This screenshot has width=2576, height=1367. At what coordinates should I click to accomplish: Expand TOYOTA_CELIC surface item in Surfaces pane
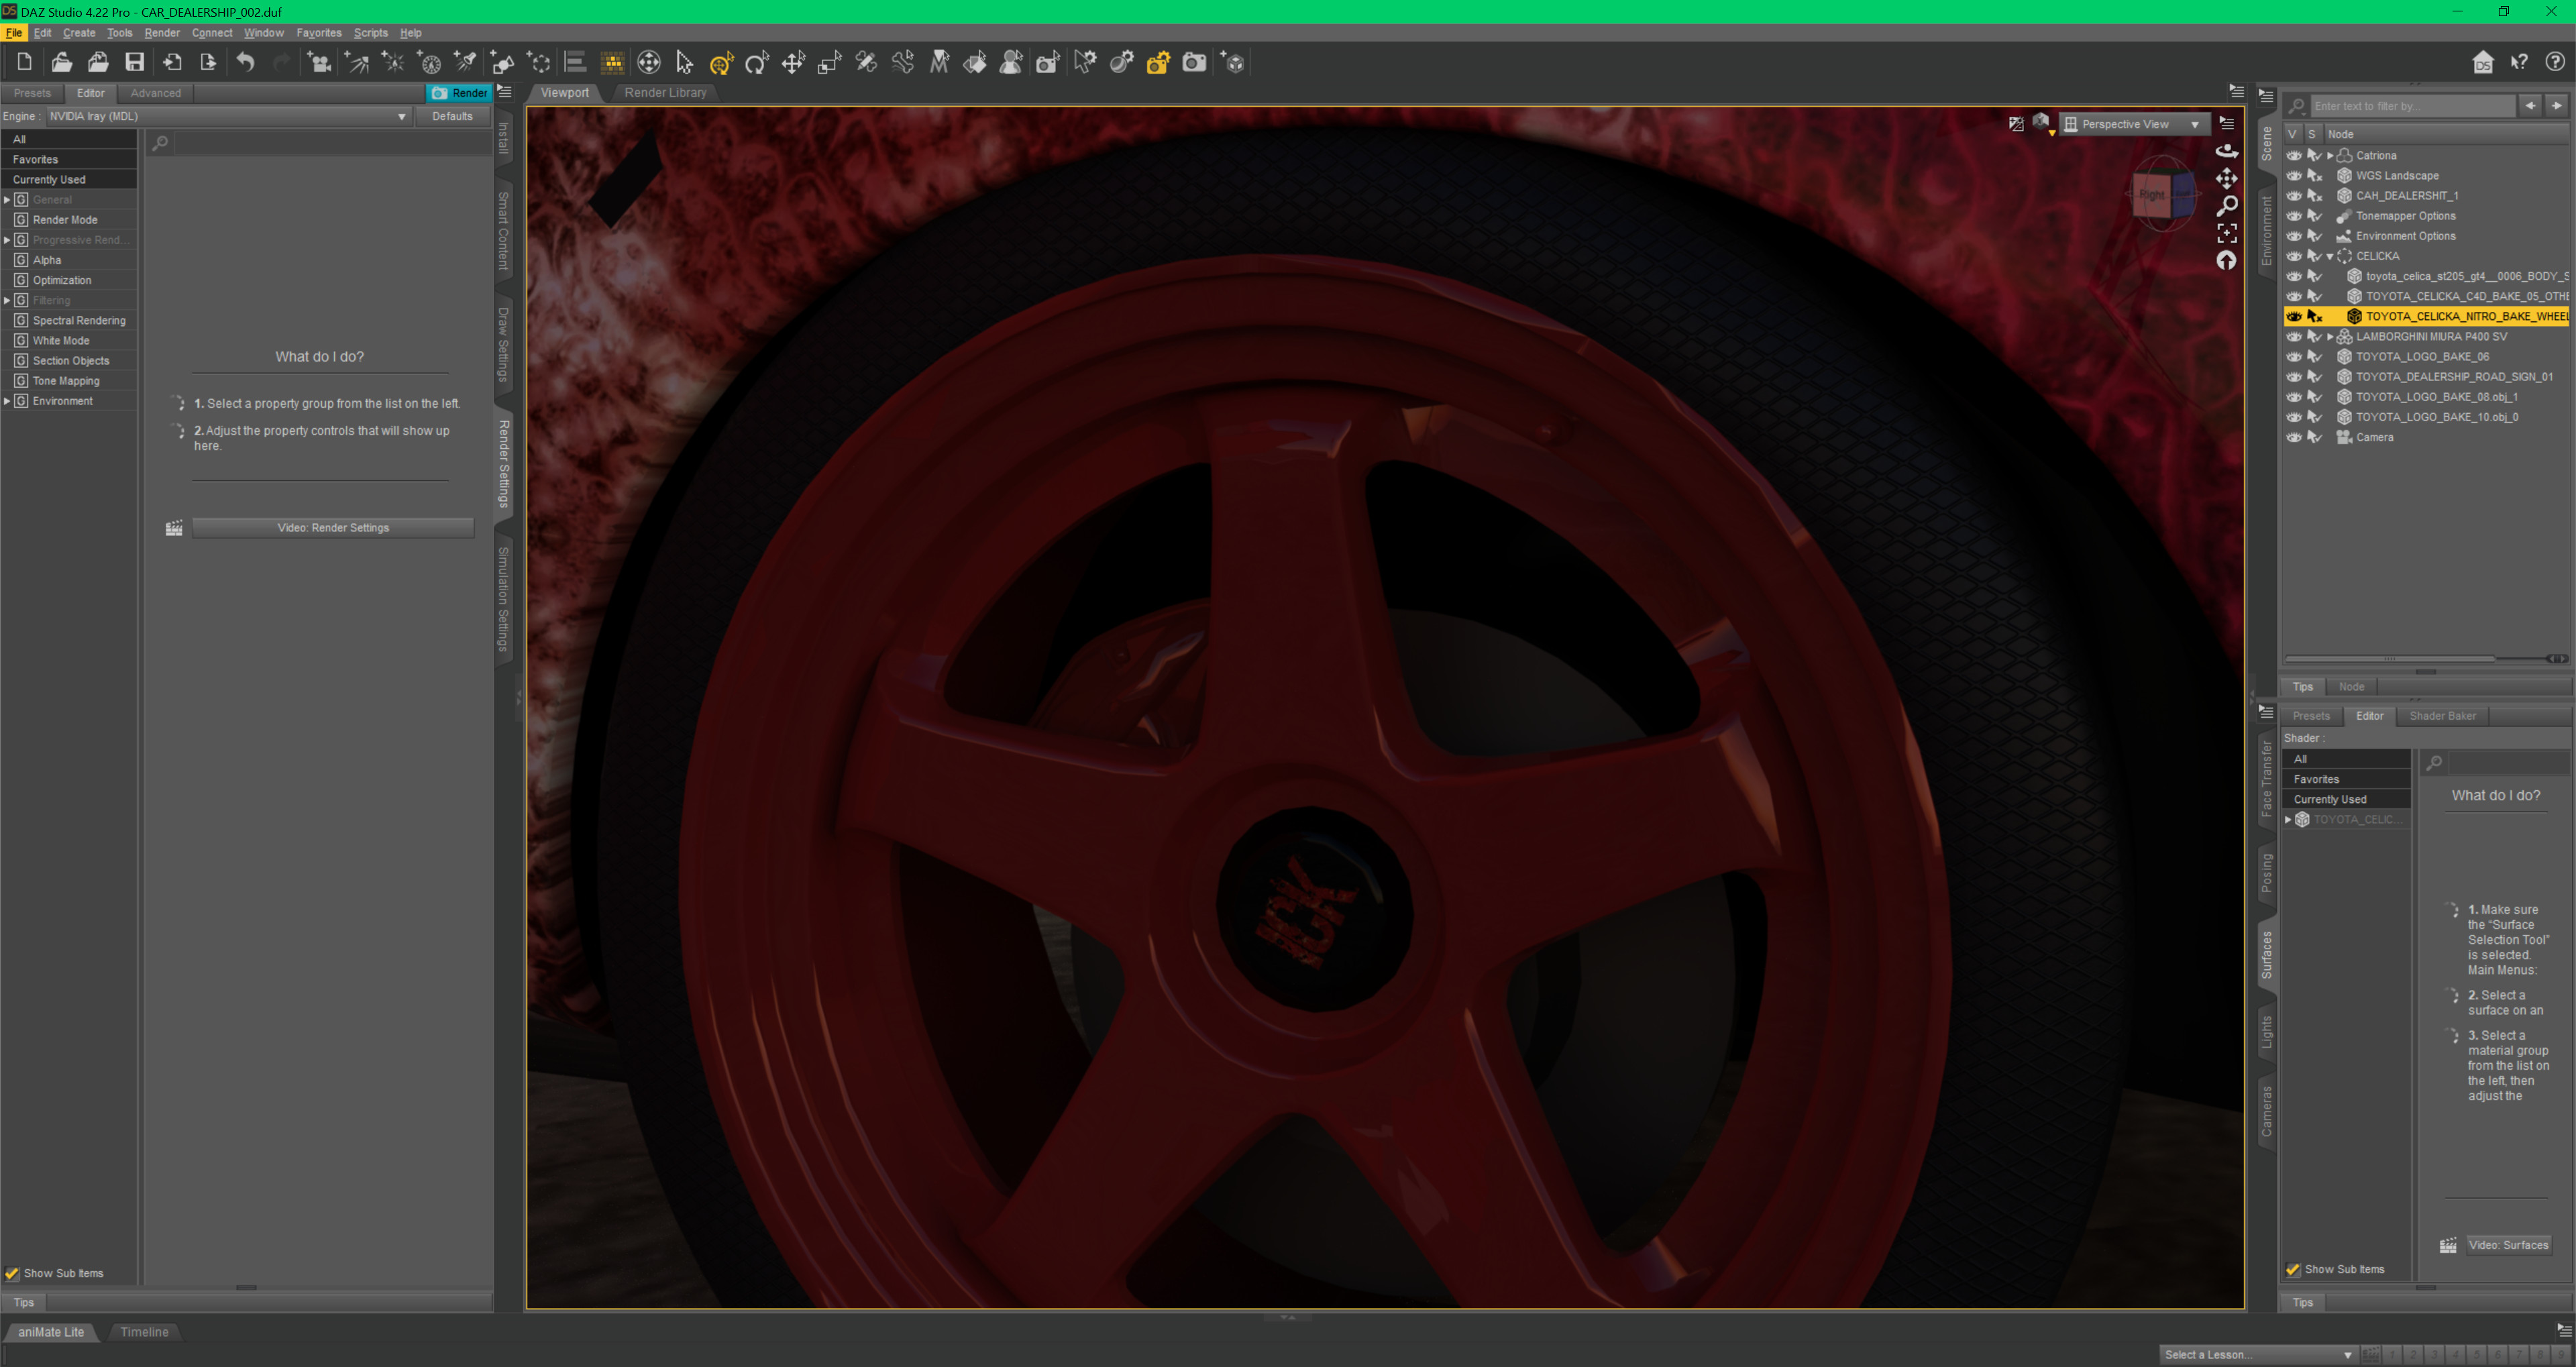pyautogui.click(x=2288, y=819)
